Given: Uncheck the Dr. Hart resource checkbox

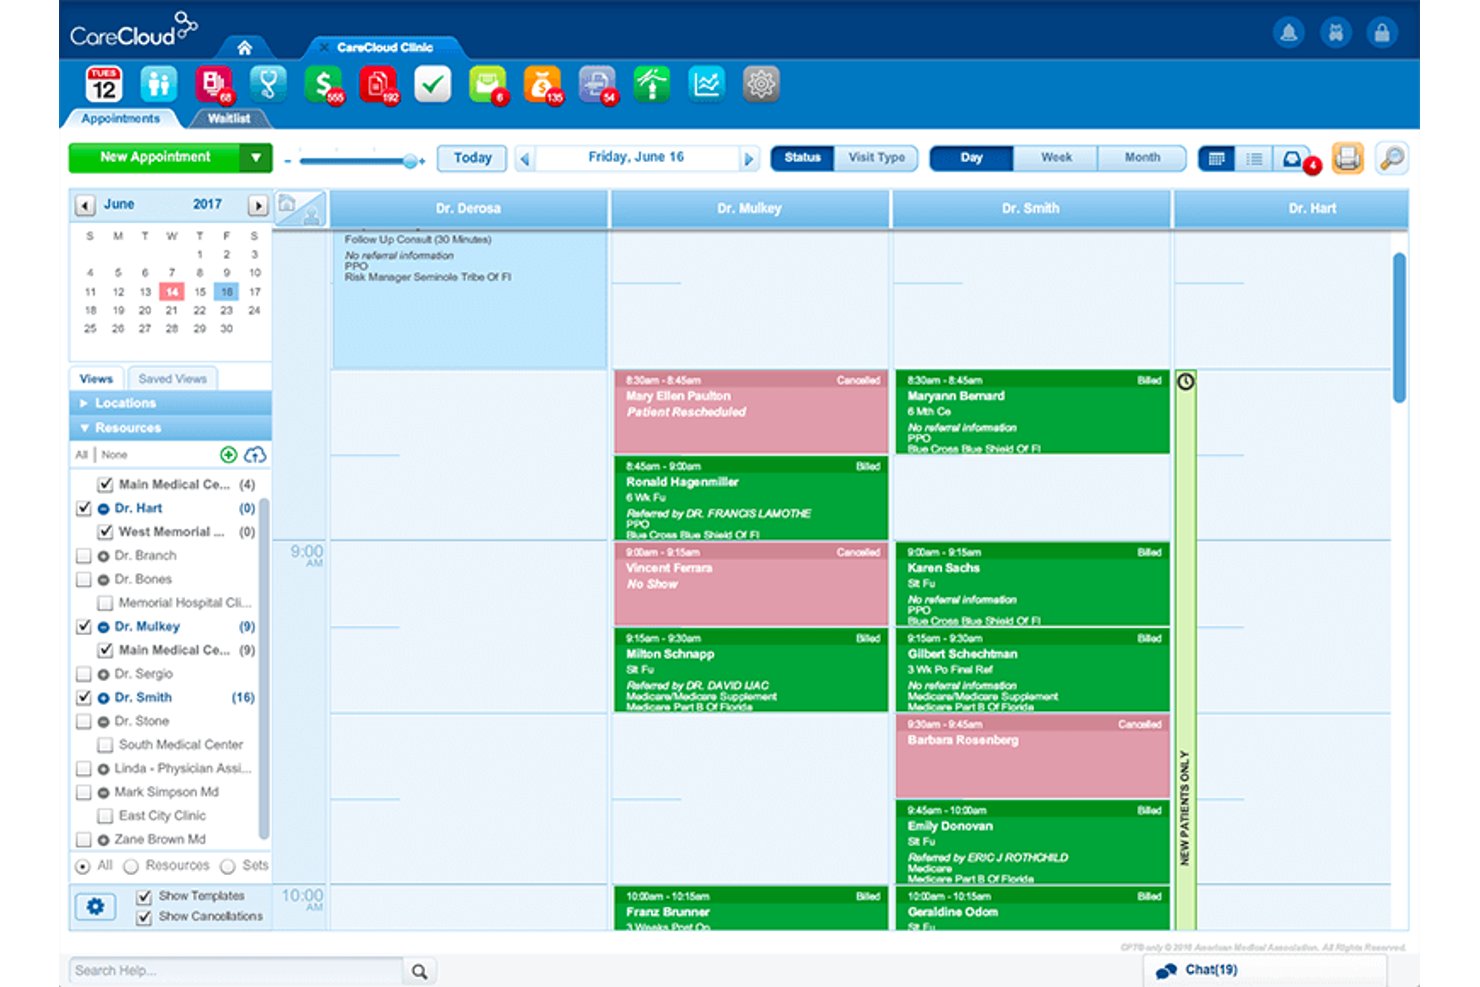Looking at the screenshot, I should [84, 508].
